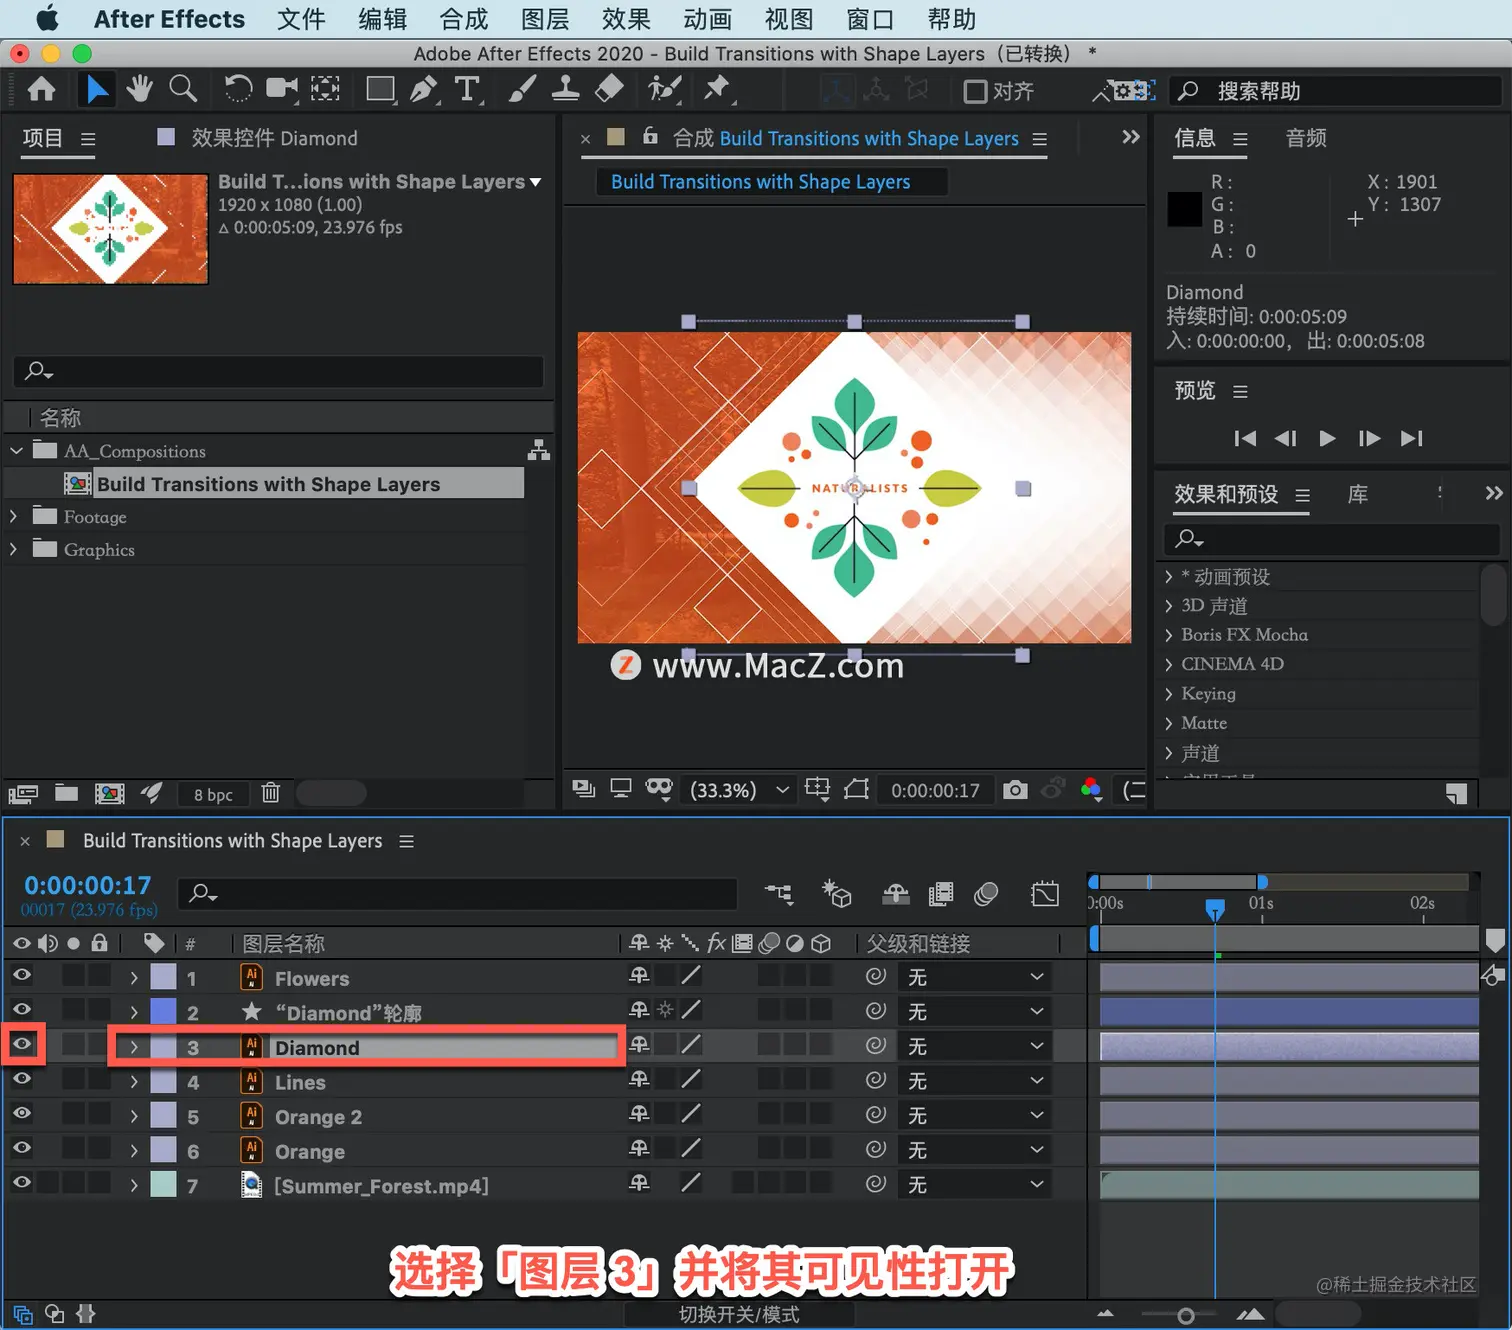Show the Lines layer visibility box
Image resolution: width=1512 pixels, height=1330 pixels.
click(x=22, y=1079)
